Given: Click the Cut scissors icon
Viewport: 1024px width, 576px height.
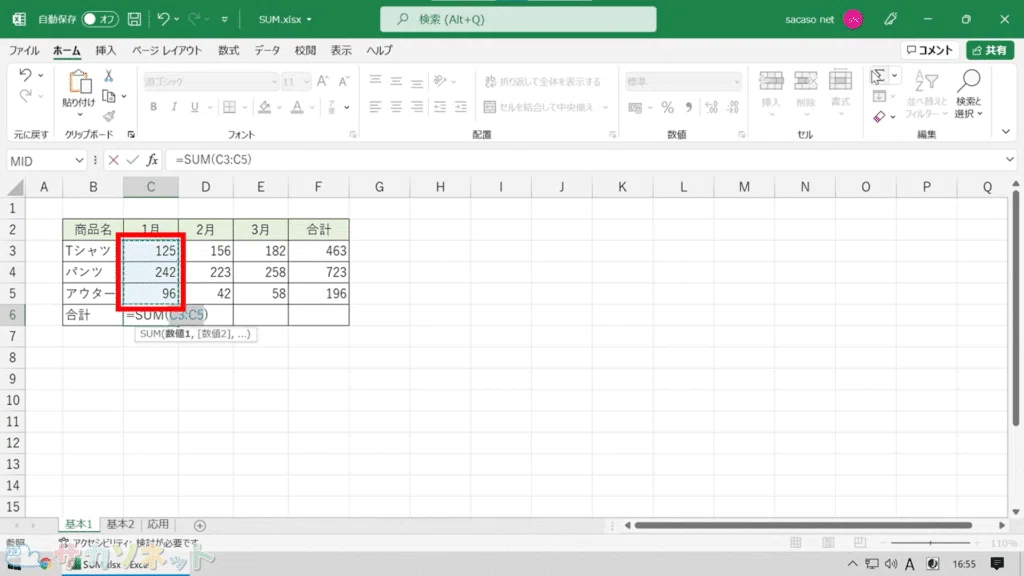Looking at the screenshot, I should tap(109, 76).
